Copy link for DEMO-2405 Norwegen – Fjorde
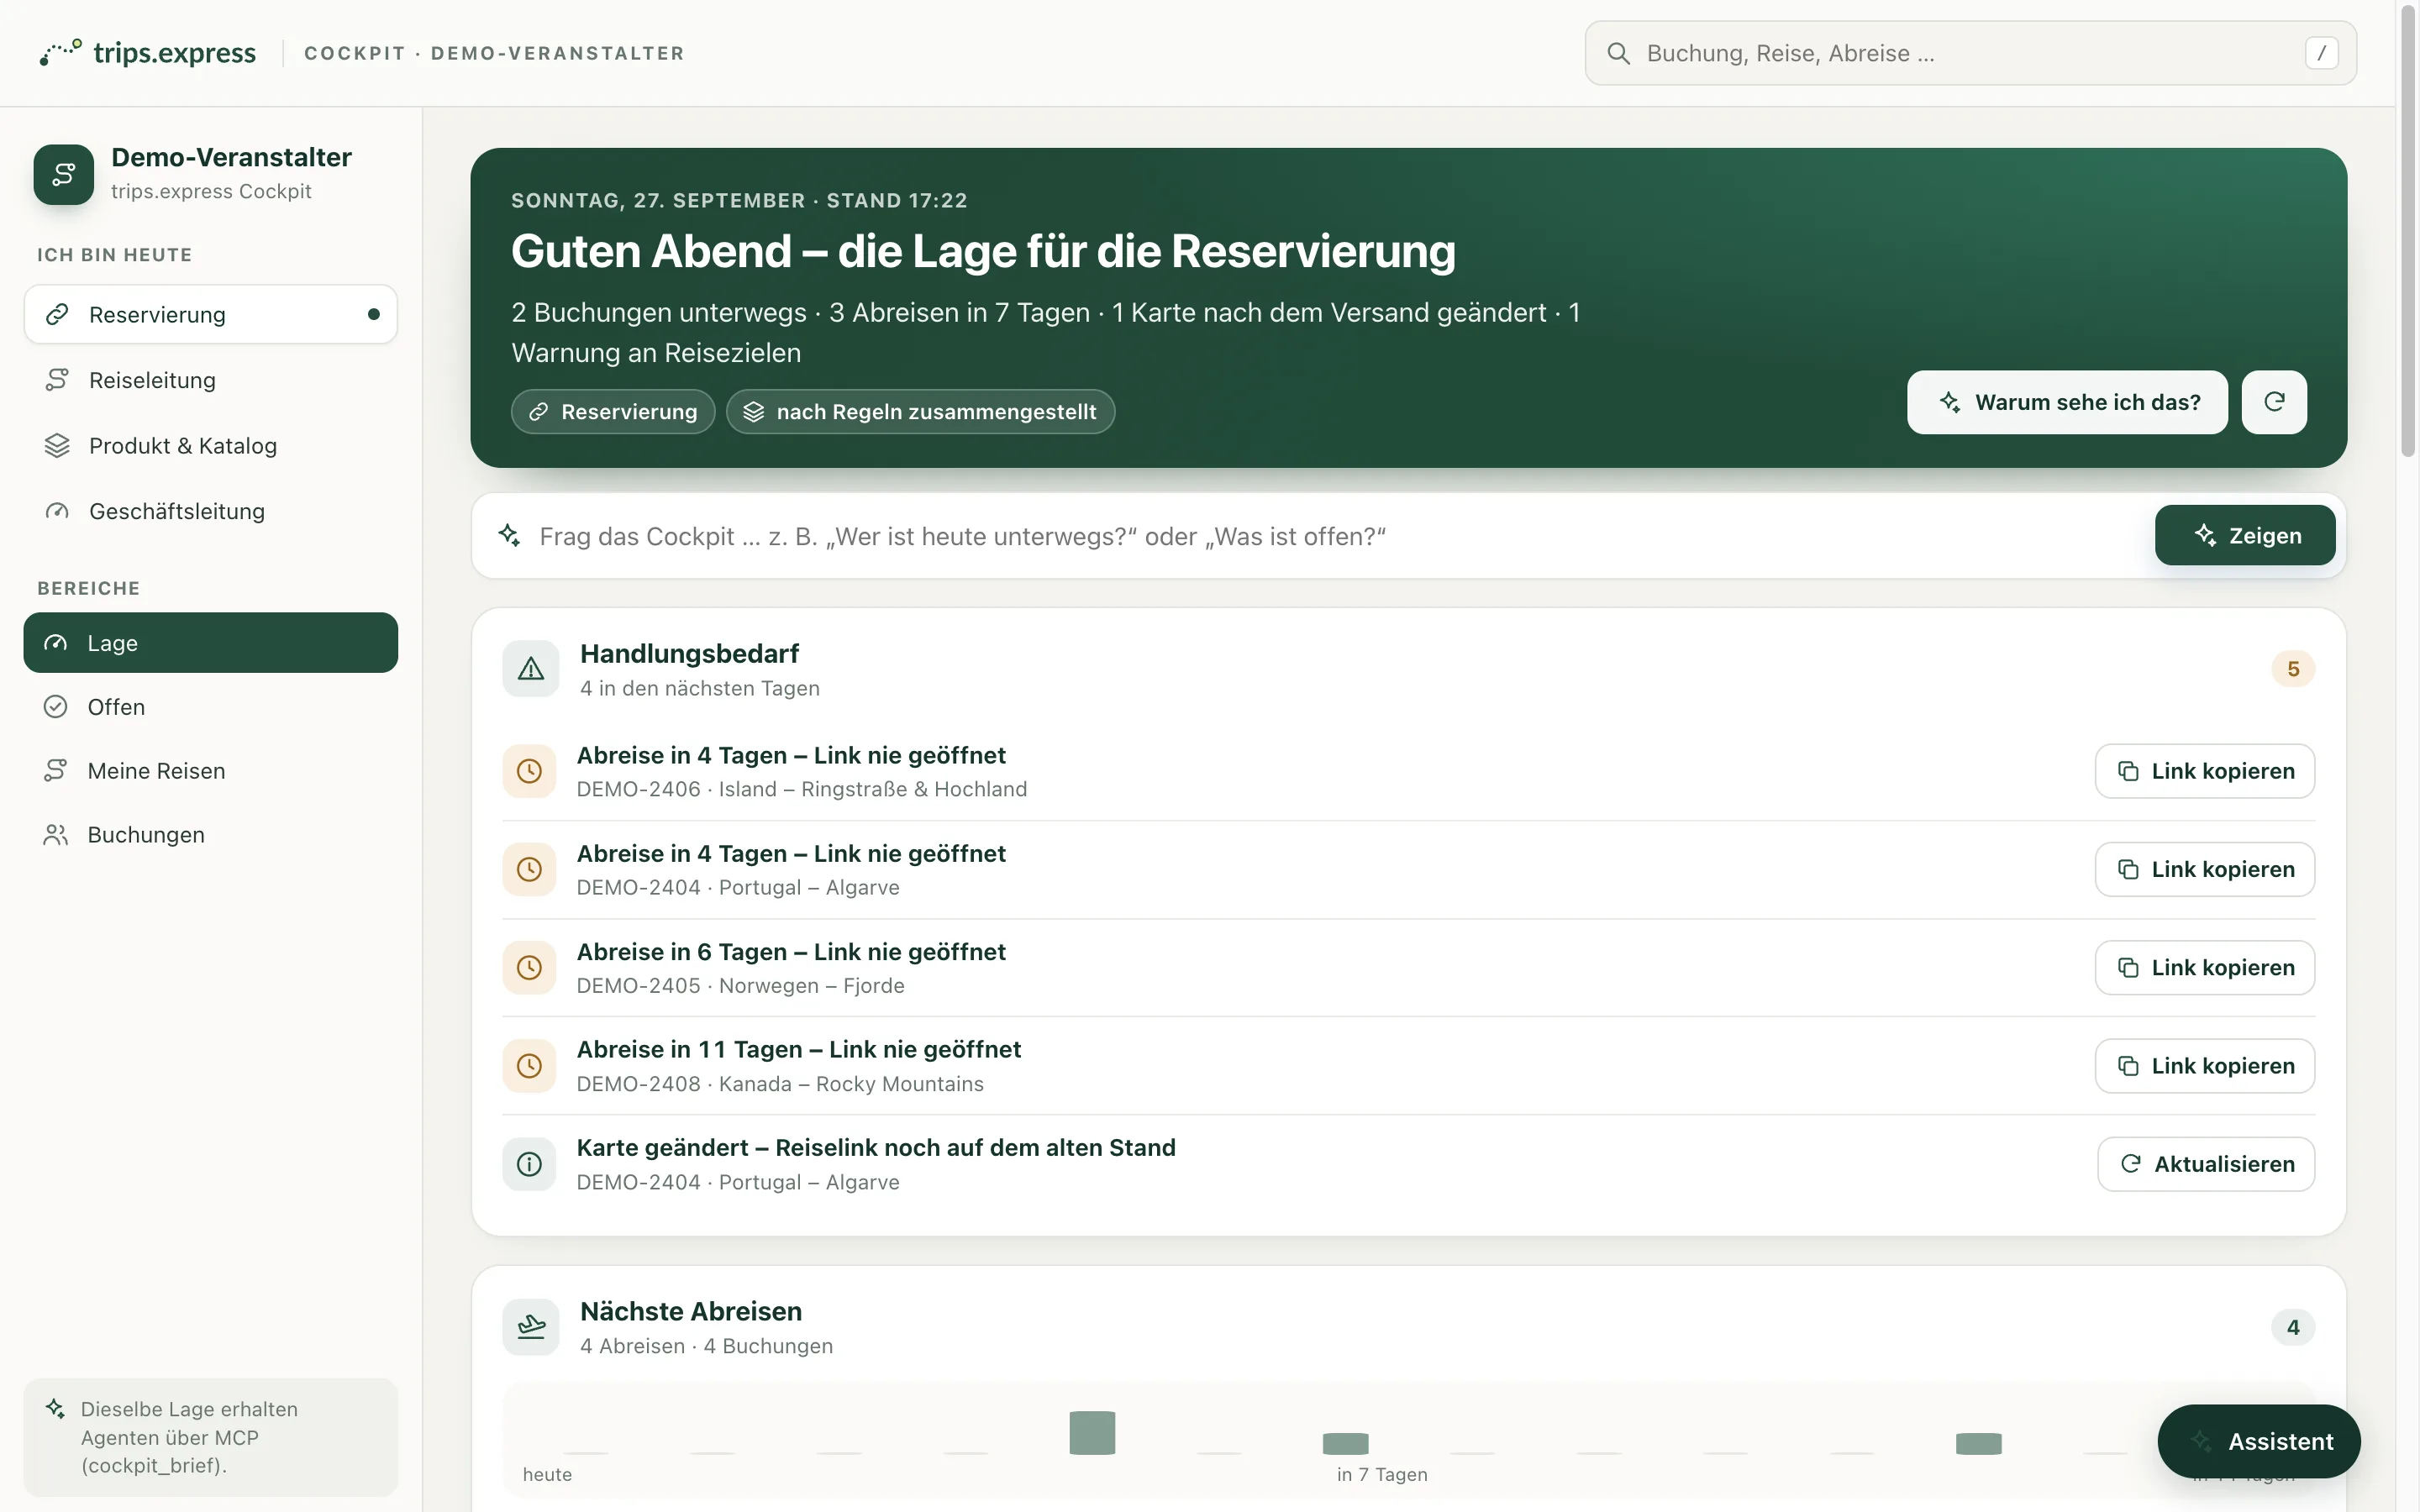The image size is (2420, 1512). click(2204, 967)
